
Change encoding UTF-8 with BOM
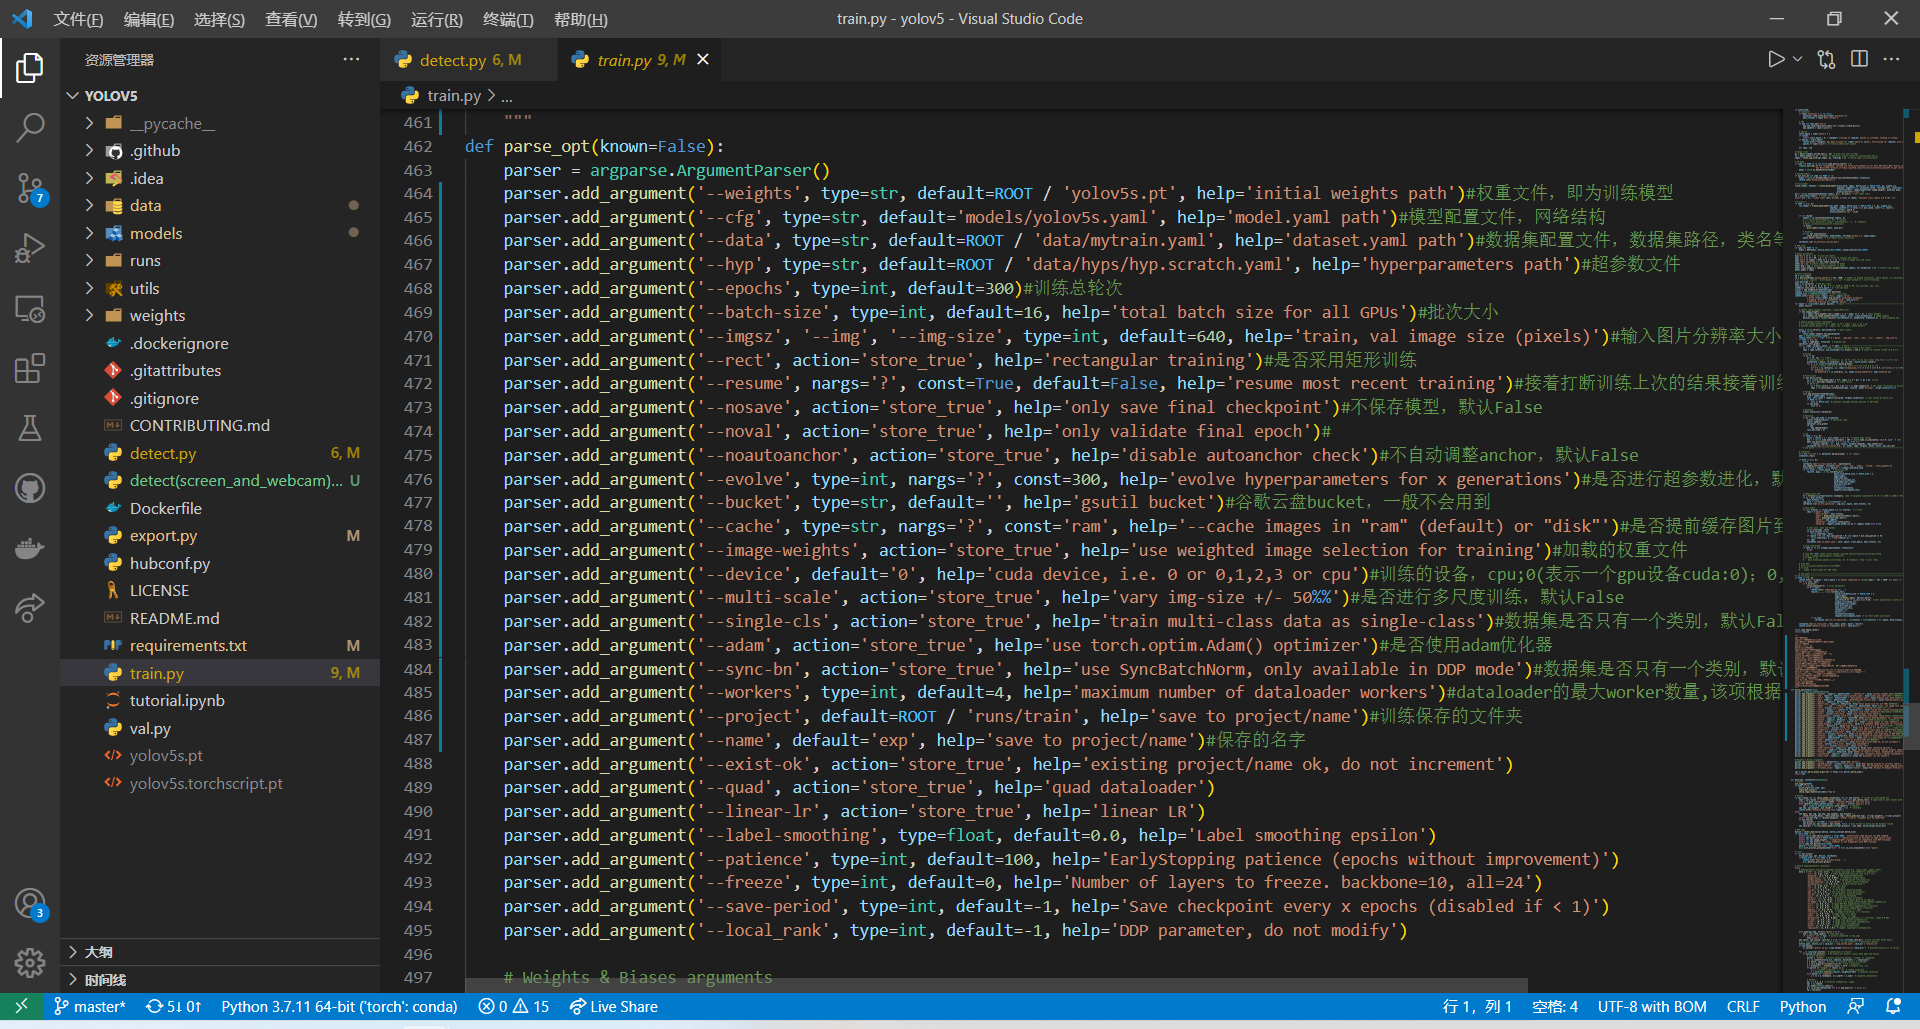coord(1652,1006)
